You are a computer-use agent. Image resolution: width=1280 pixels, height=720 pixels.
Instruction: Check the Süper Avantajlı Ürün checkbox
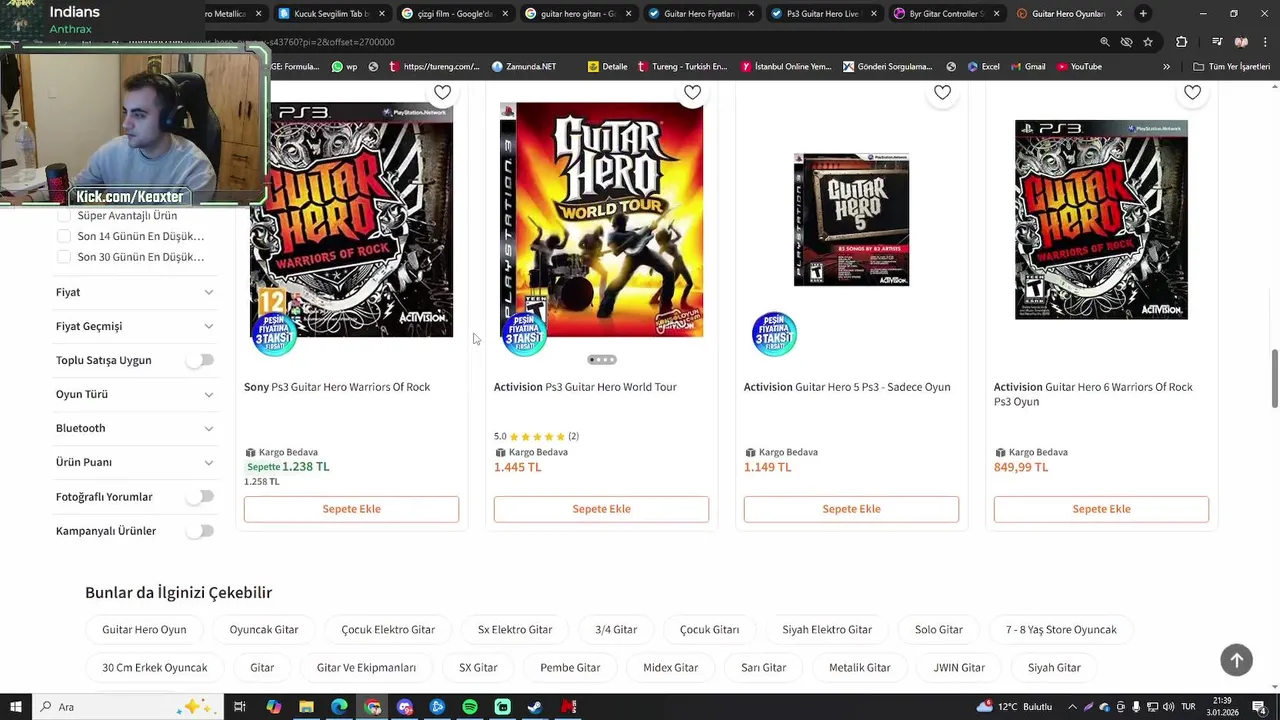64,216
